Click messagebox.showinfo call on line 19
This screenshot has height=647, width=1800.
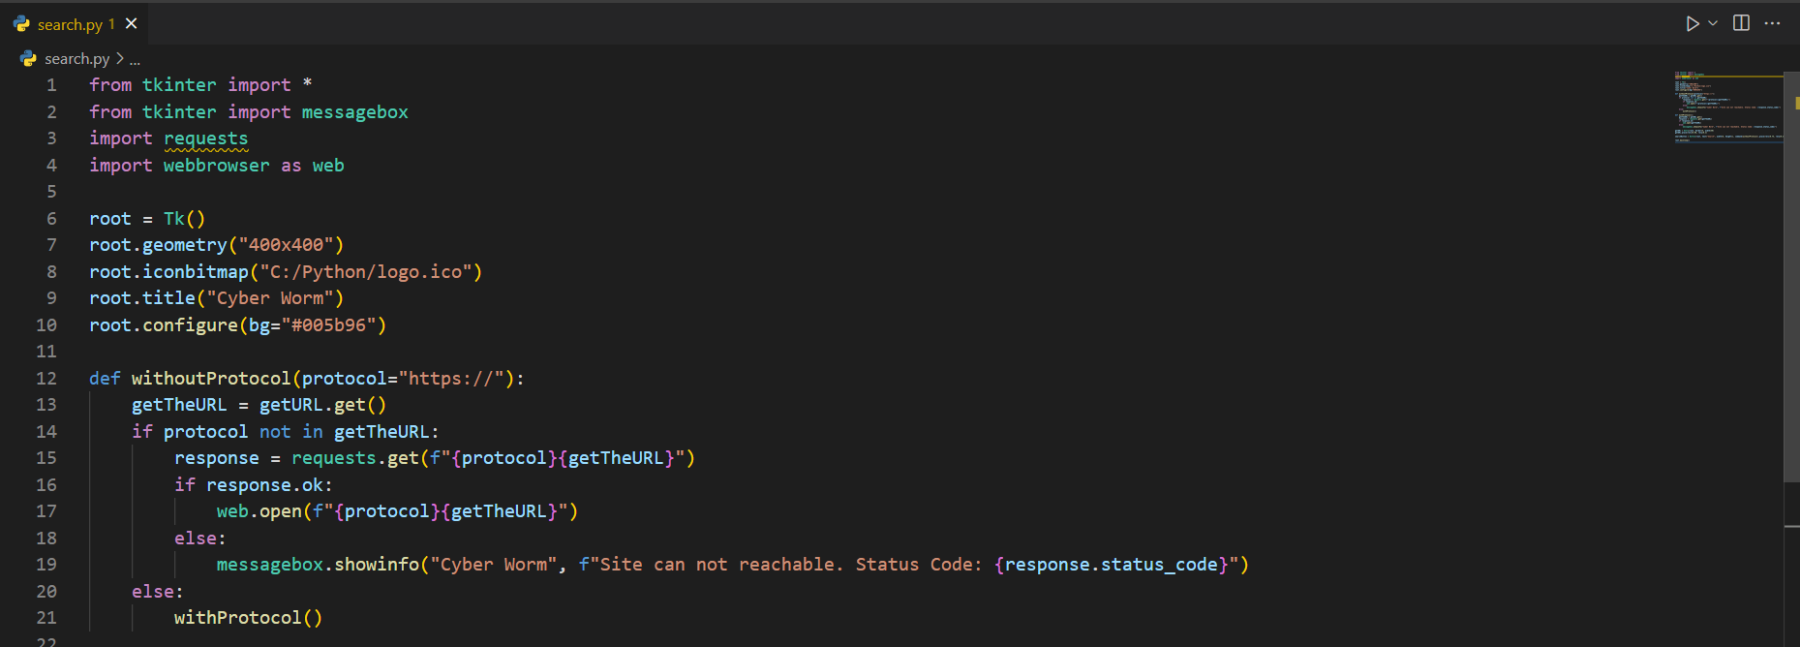(x=317, y=565)
